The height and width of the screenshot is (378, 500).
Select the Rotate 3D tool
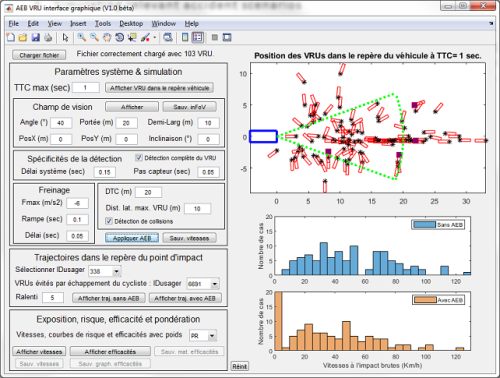tap(120, 37)
